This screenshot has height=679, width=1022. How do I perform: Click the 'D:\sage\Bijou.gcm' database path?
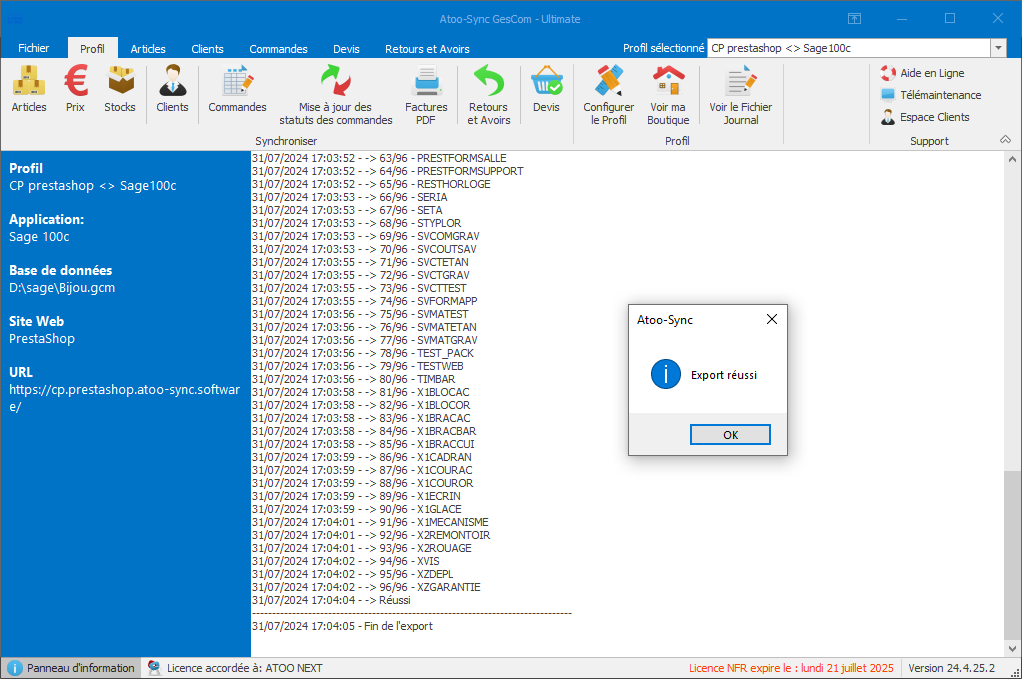pos(62,287)
